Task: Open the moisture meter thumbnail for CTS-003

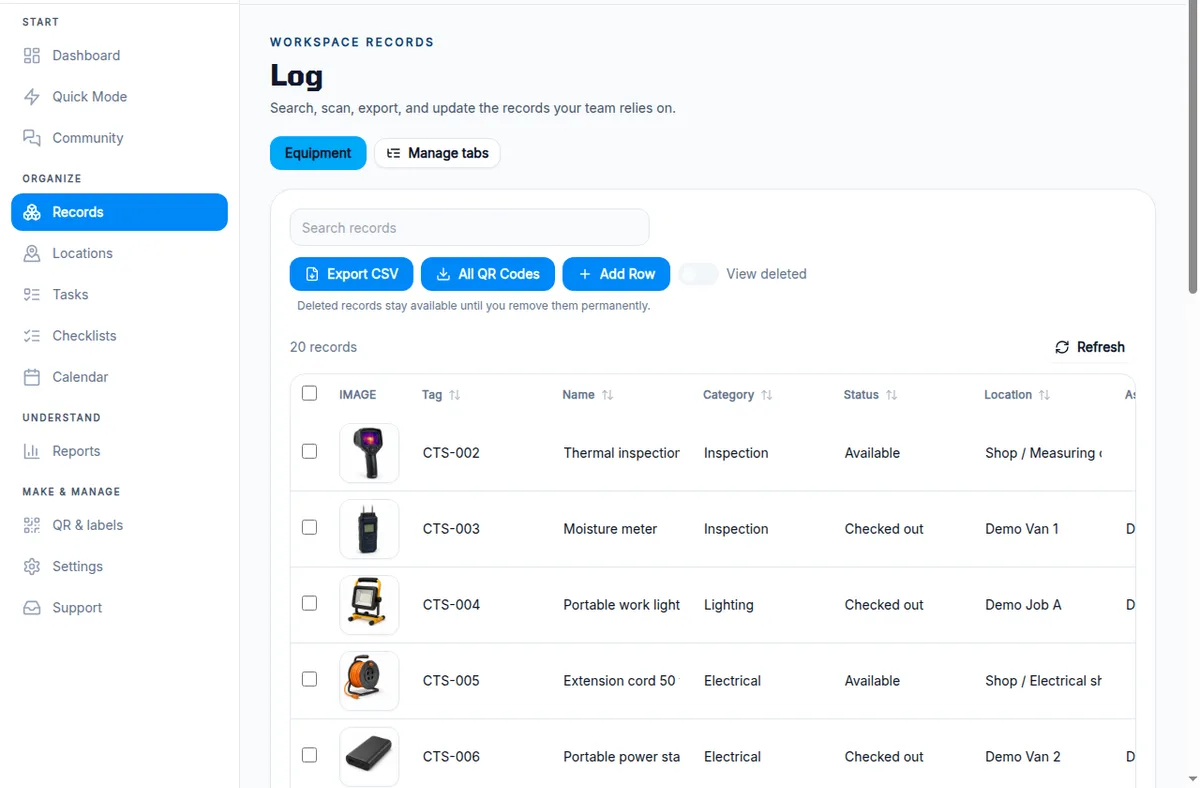Action: pos(369,529)
